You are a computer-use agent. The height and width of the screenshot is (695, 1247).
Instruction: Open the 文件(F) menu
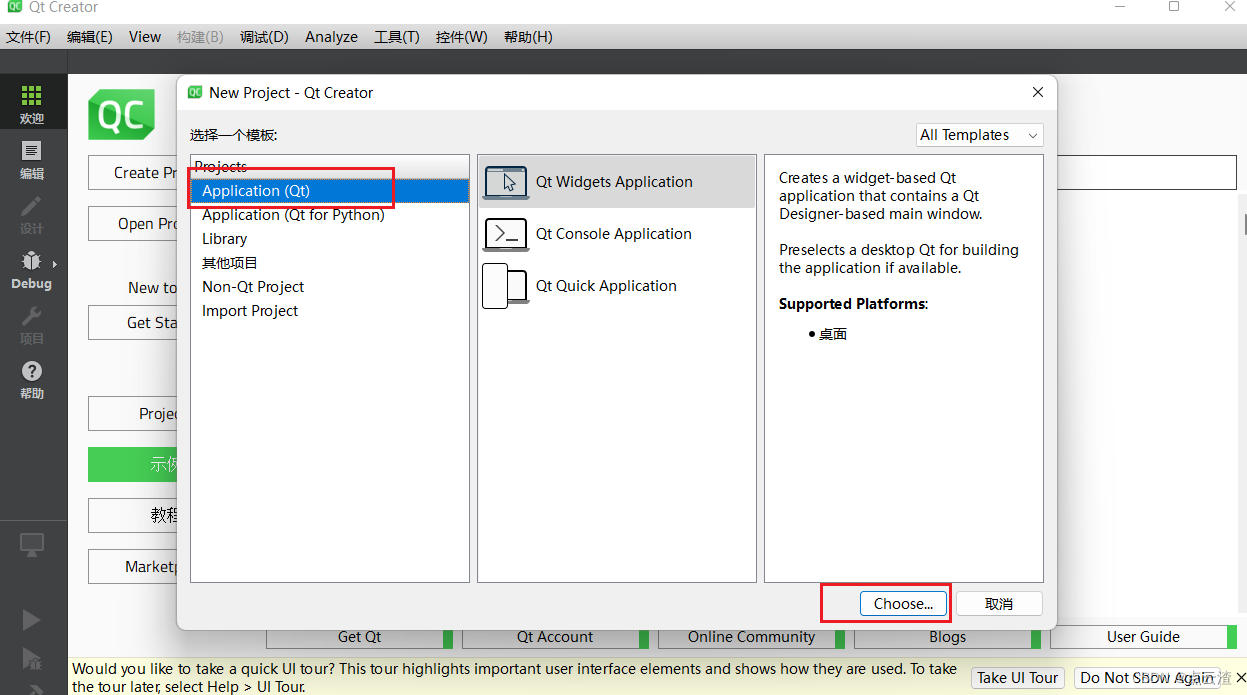28,37
